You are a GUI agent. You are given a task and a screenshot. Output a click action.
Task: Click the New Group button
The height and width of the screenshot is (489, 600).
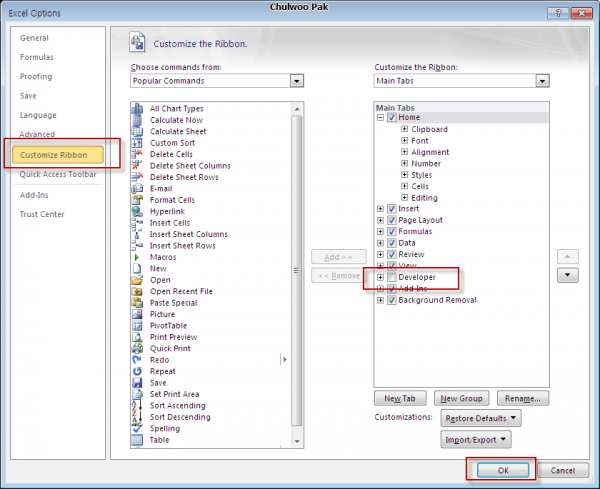pyautogui.click(x=461, y=398)
